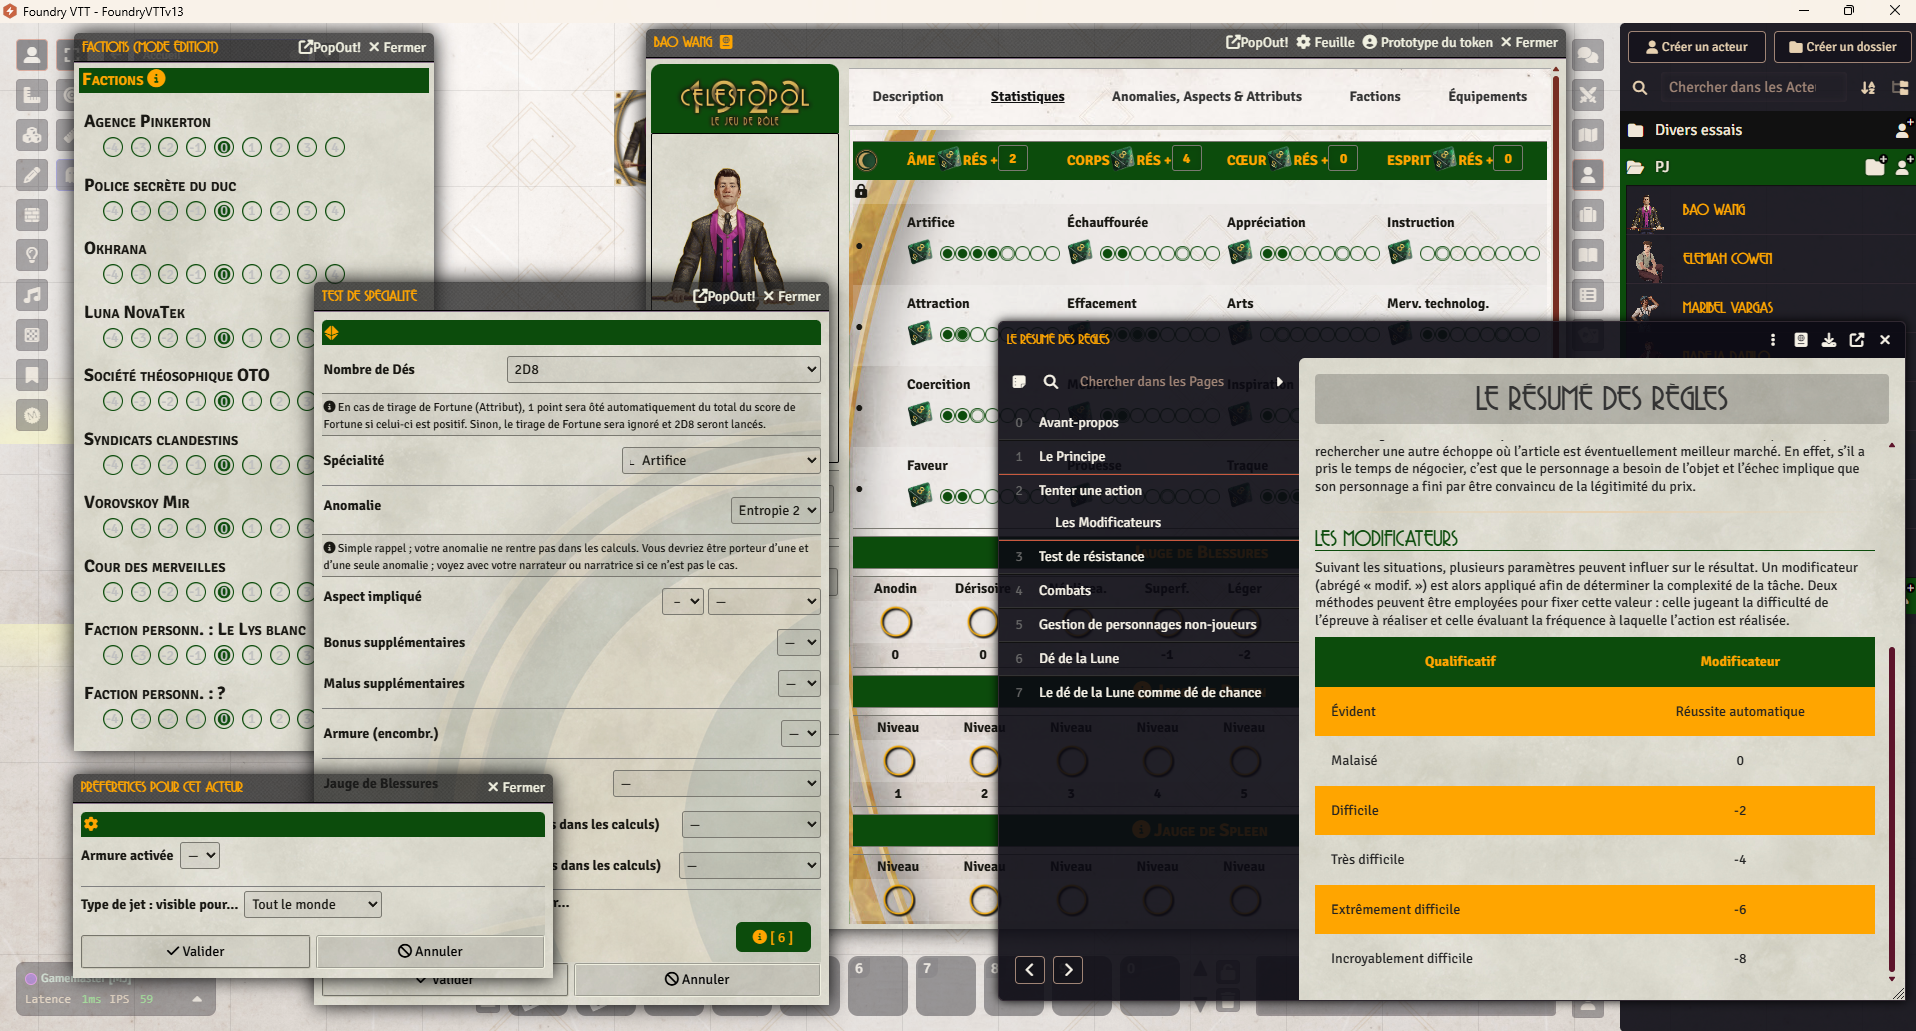Image resolution: width=1916 pixels, height=1031 pixels.
Task: Open the Type de jet visibility dropdown
Action: tap(314, 904)
